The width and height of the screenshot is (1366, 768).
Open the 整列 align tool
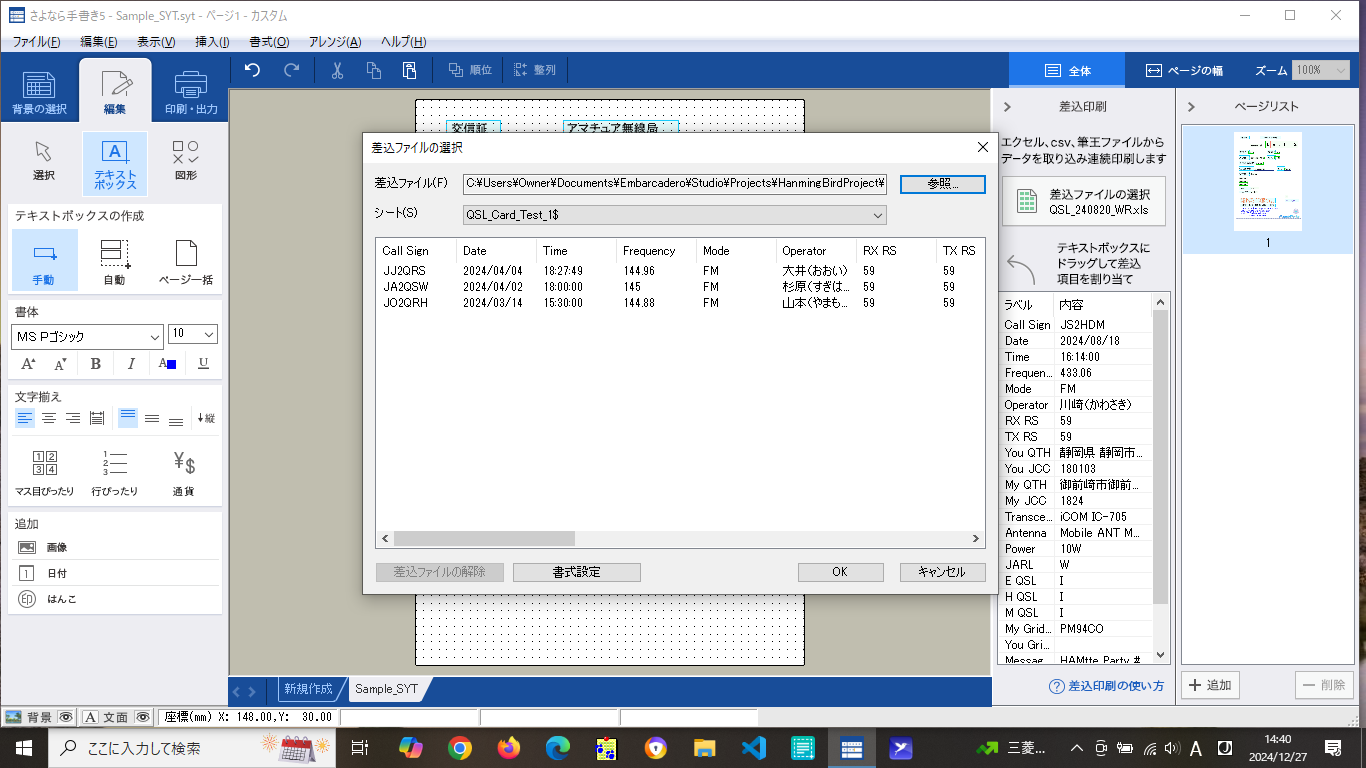point(535,70)
